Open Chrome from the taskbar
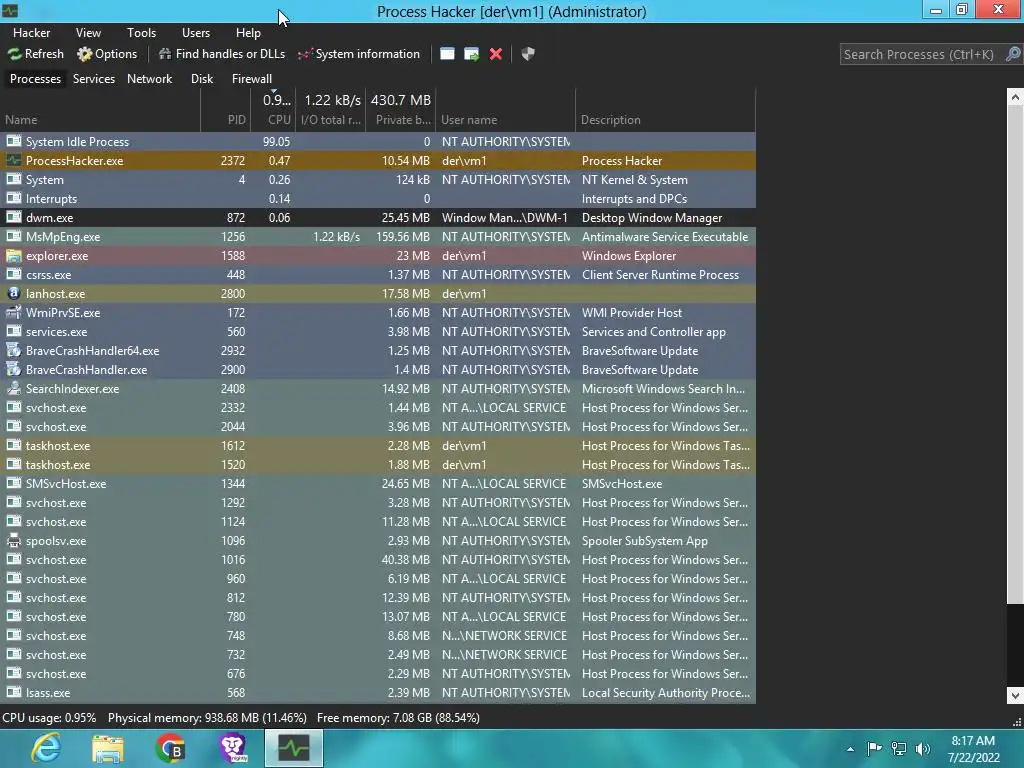 170,748
